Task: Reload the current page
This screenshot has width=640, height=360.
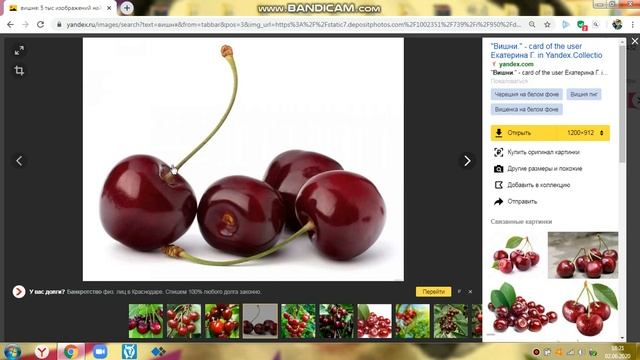Action: point(40,24)
